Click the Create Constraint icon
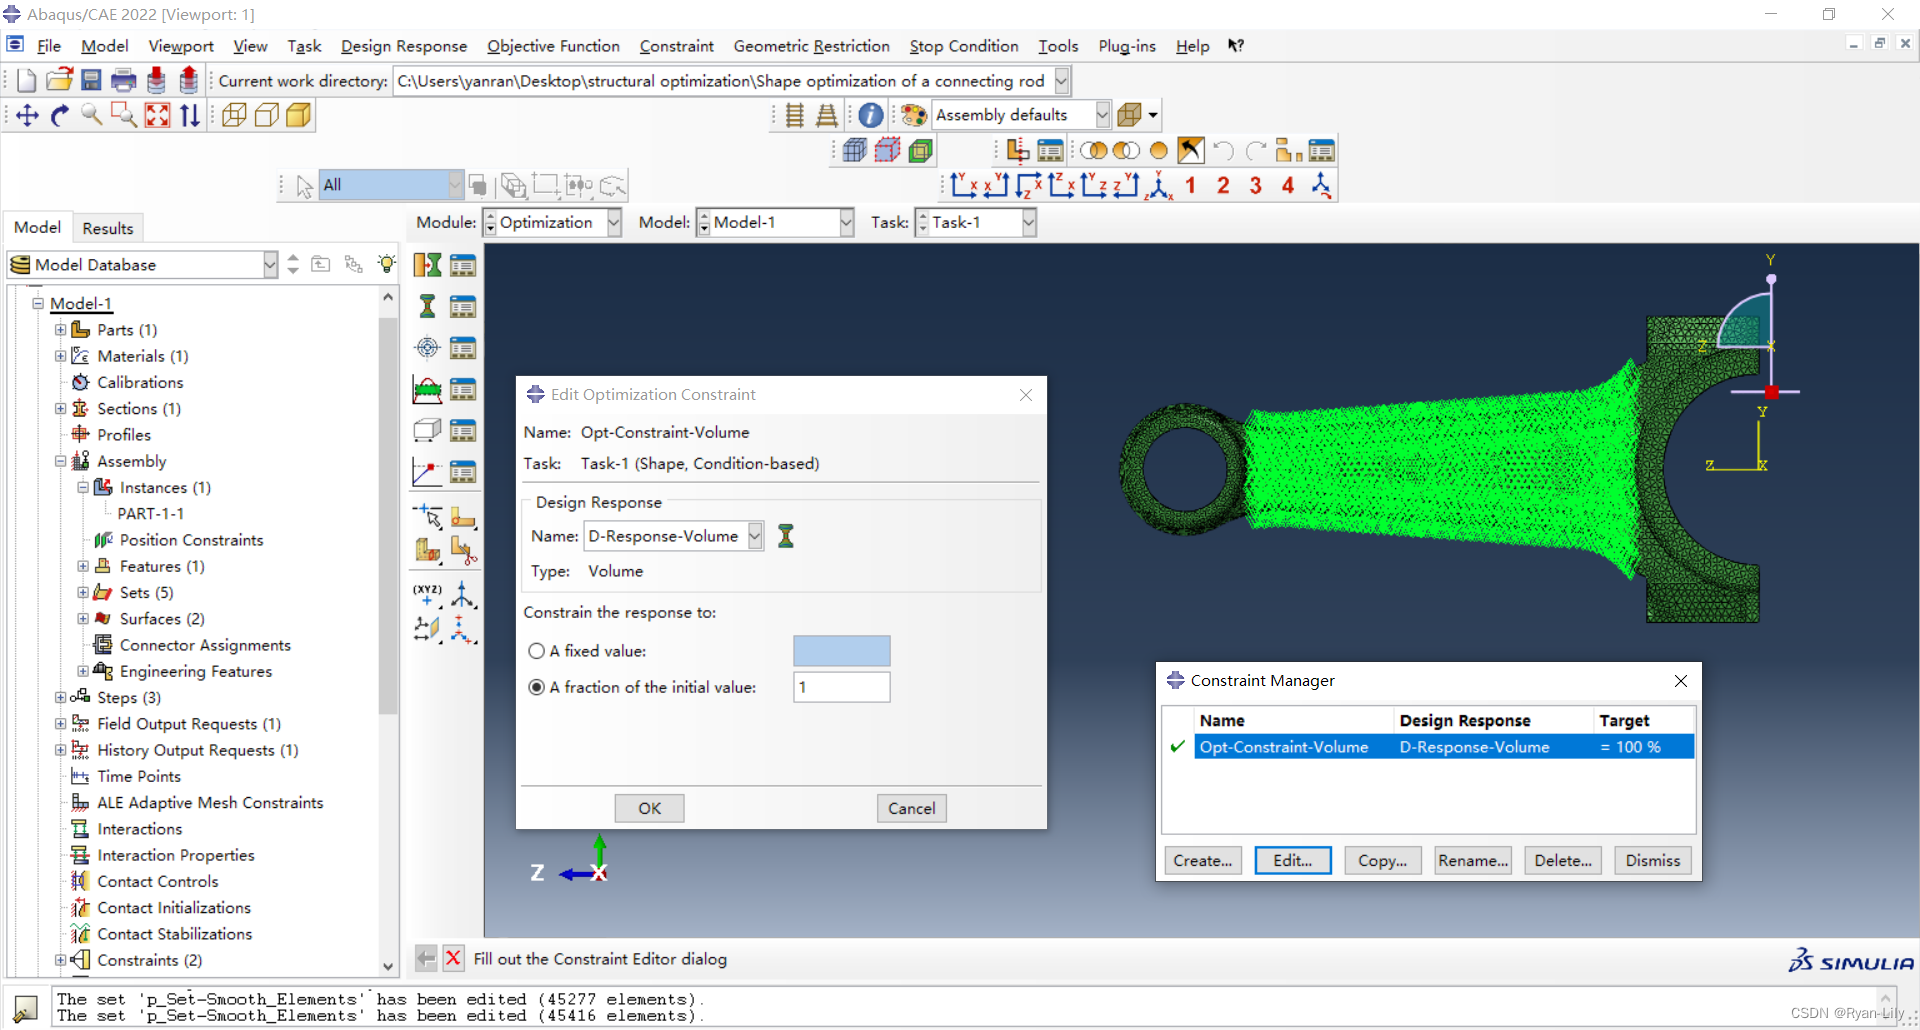 point(427,389)
